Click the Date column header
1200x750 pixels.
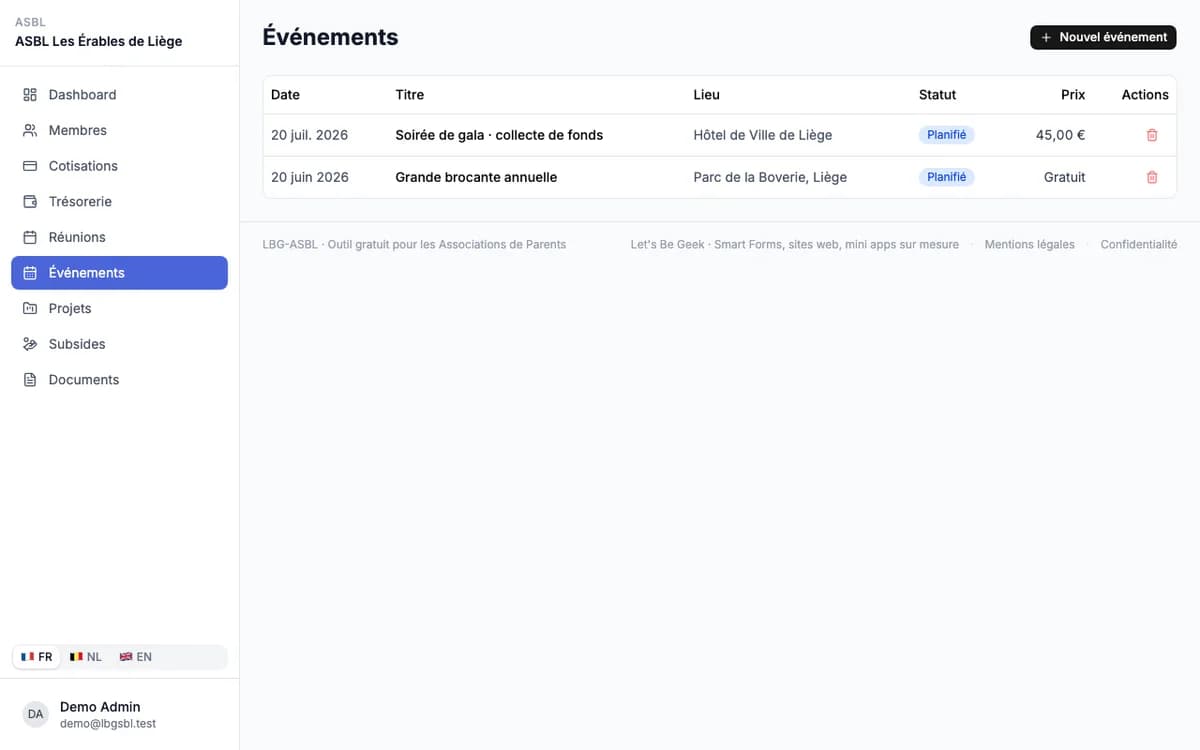[x=285, y=95]
